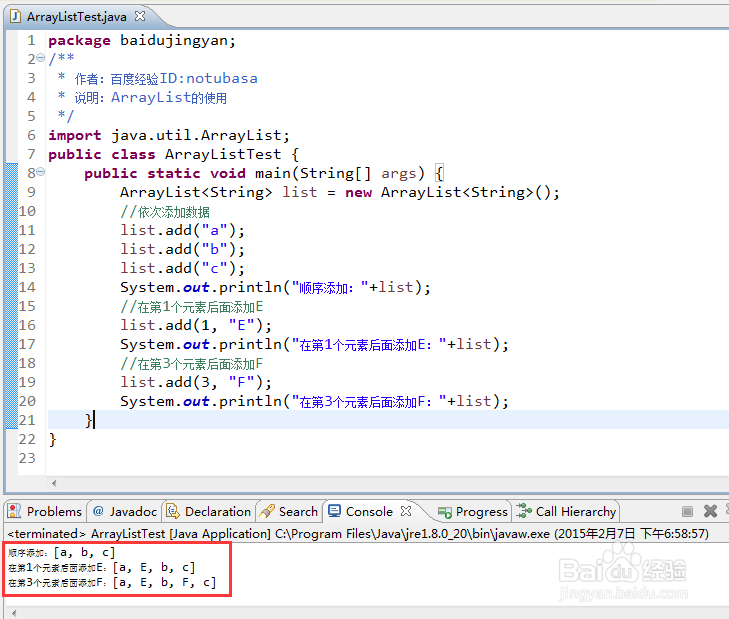Viewport: 729px width, 619px height.
Task: Click the ArrayList description comment on line 4
Action: point(142,97)
